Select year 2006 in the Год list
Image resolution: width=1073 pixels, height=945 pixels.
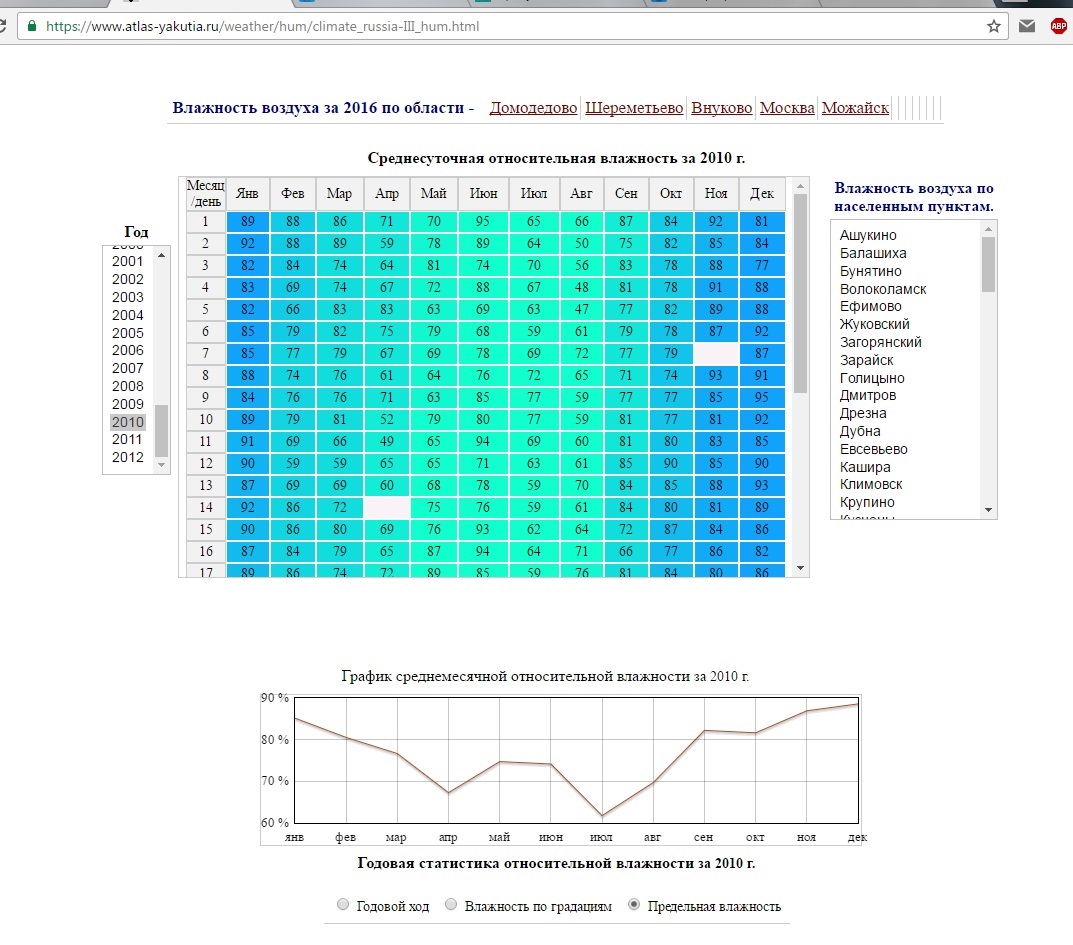coord(128,350)
